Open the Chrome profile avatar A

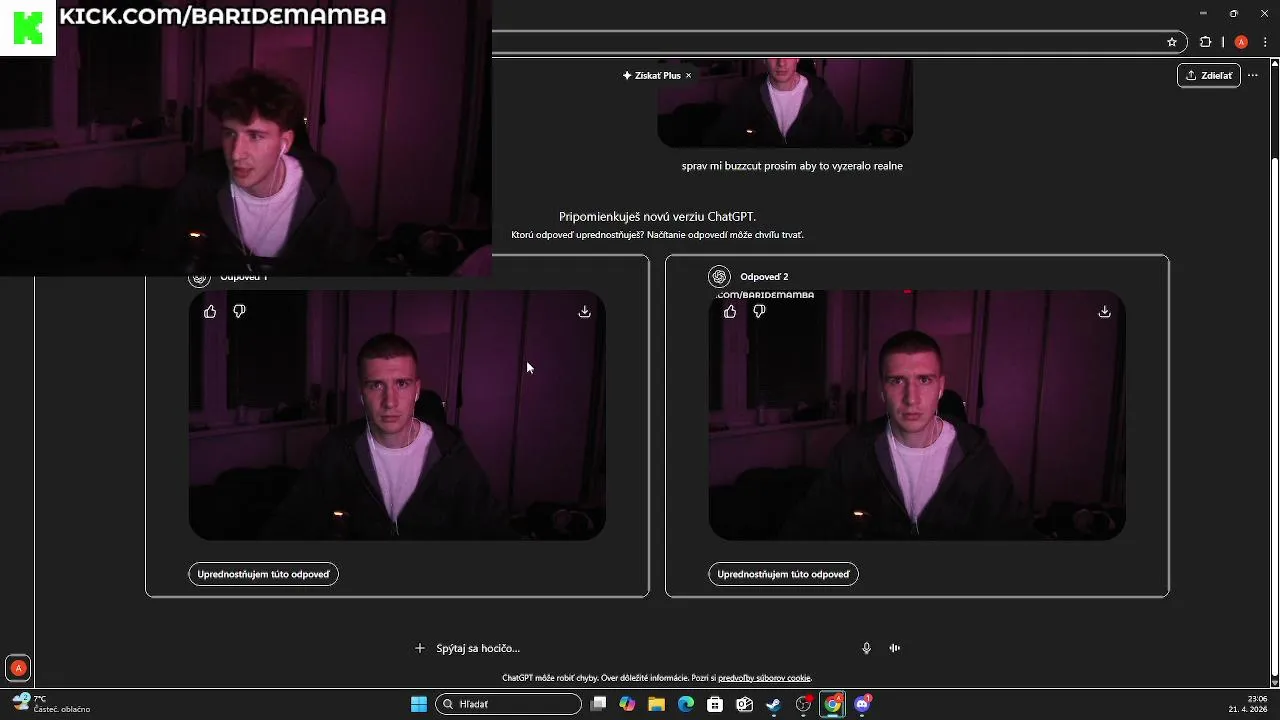[1241, 42]
